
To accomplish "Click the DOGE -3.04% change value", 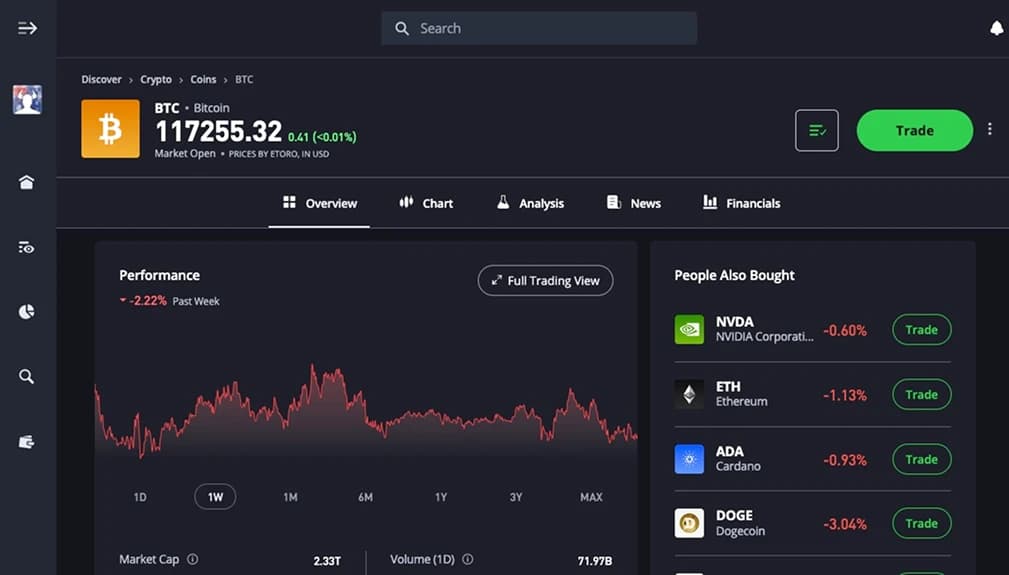I will pos(845,524).
